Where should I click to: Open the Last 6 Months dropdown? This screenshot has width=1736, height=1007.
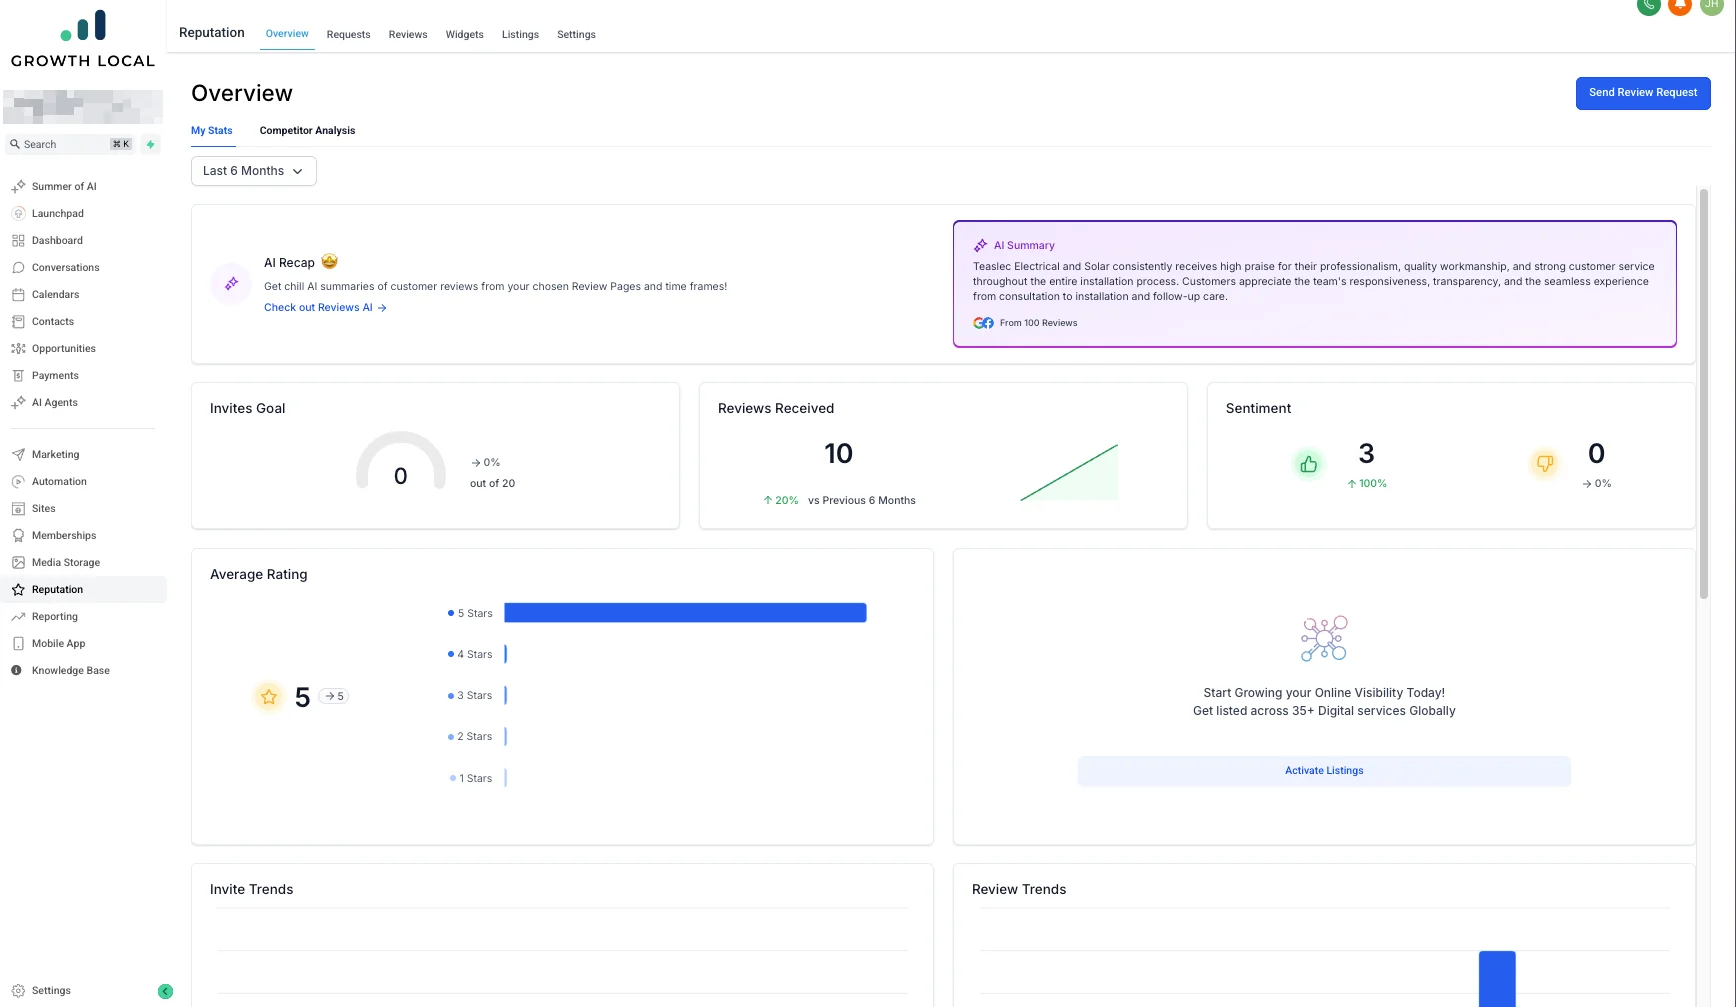(253, 171)
